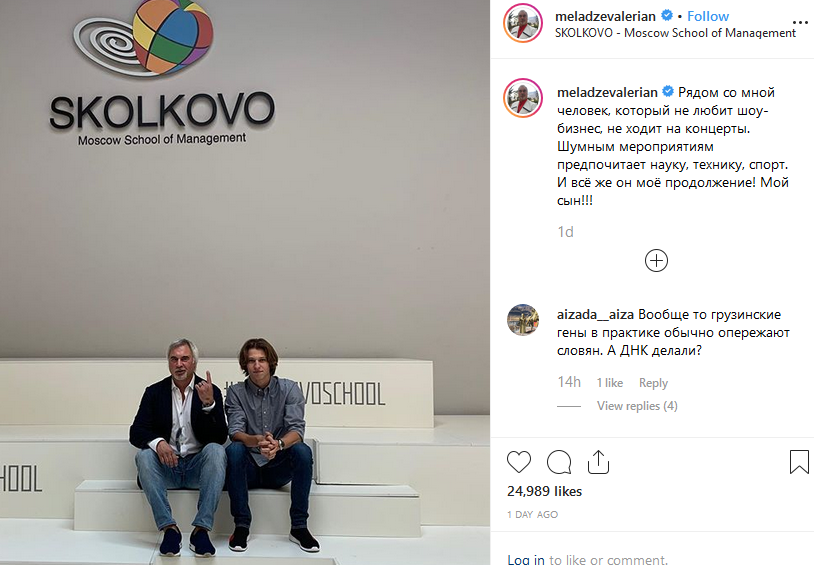View the 24,989 likes list

click(x=544, y=491)
